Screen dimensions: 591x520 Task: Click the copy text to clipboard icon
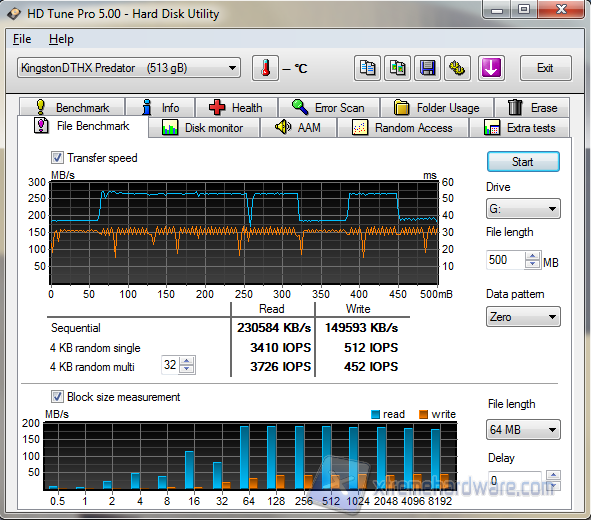367,68
